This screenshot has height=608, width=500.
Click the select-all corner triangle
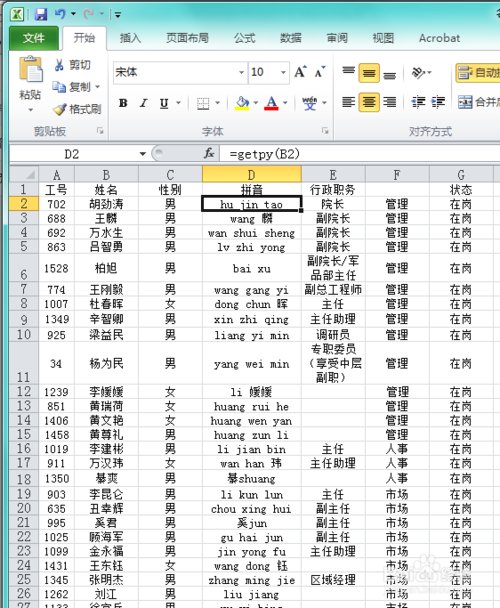tap(24, 174)
